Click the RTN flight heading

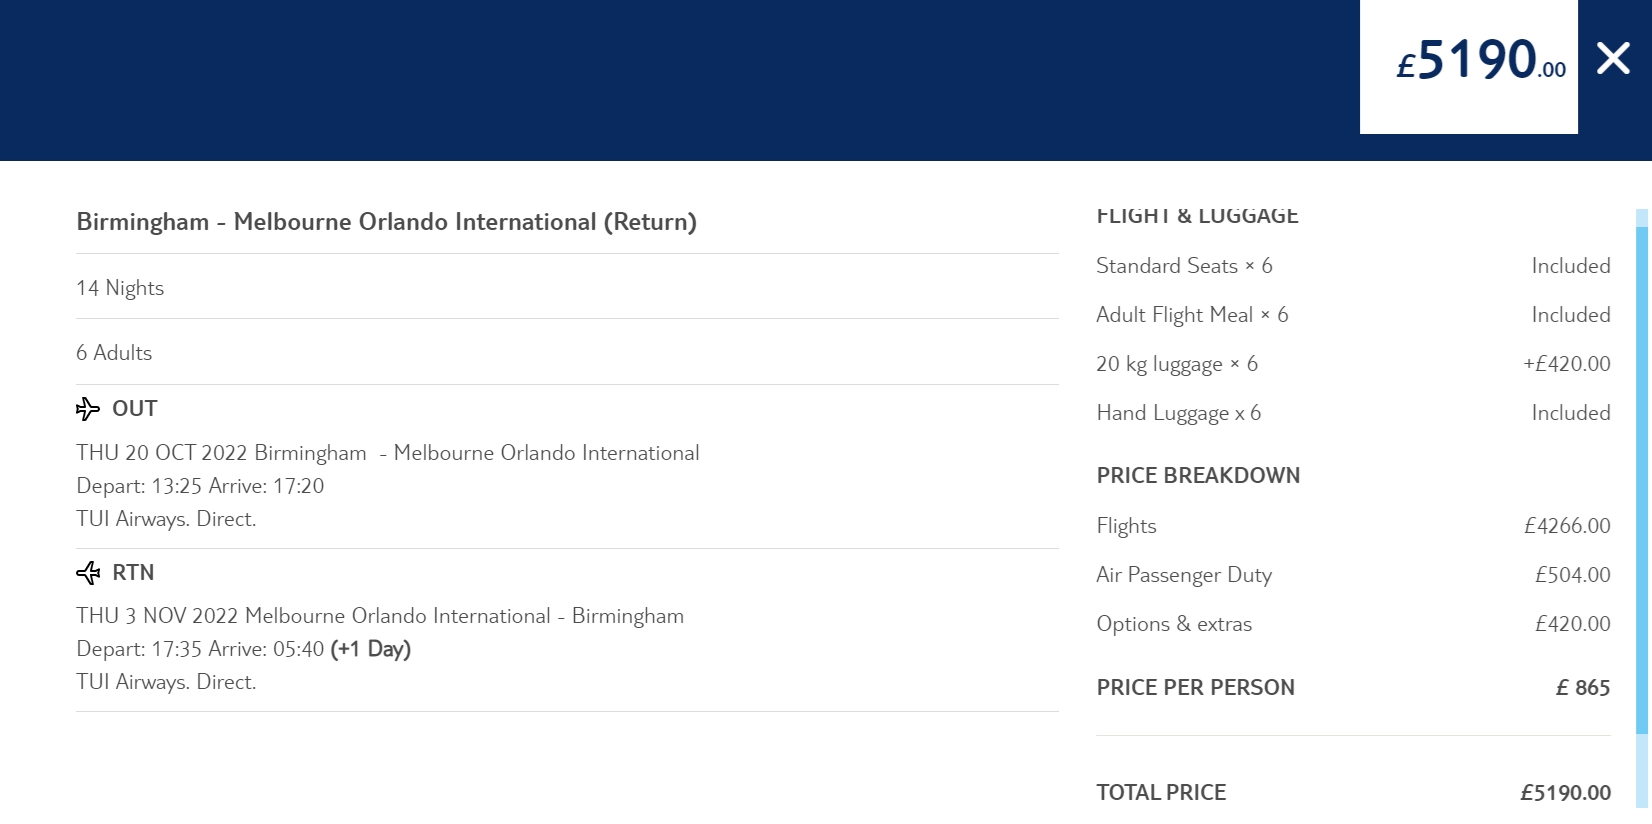tap(133, 573)
